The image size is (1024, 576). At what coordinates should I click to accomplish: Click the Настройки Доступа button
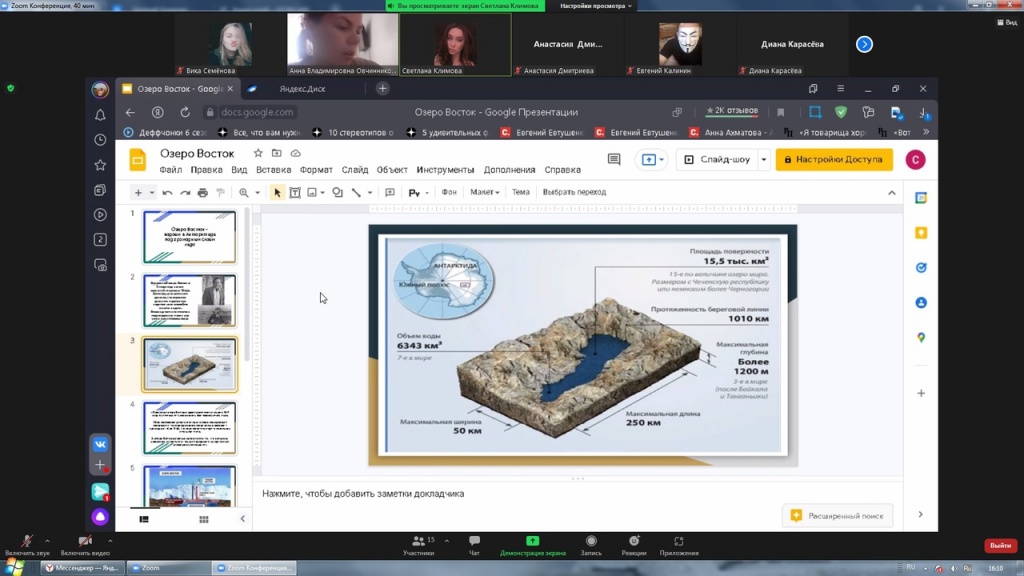click(x=834, y=160)
